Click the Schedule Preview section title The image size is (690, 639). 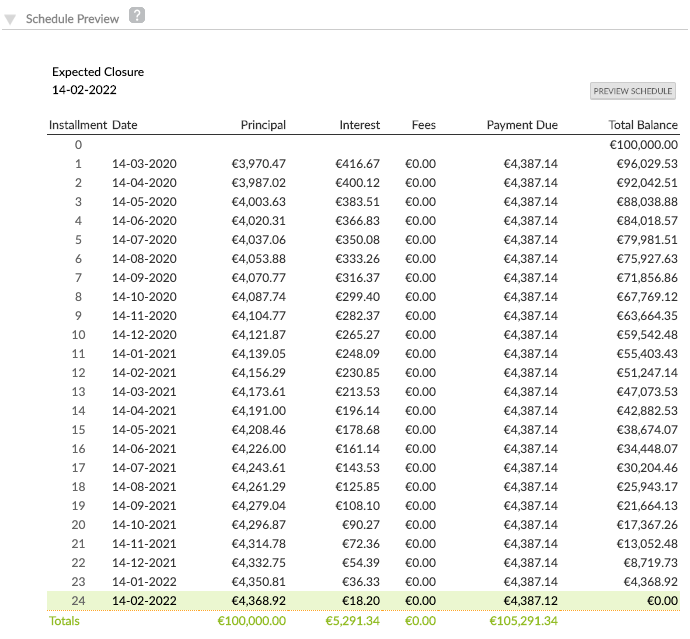pos(72,19)
